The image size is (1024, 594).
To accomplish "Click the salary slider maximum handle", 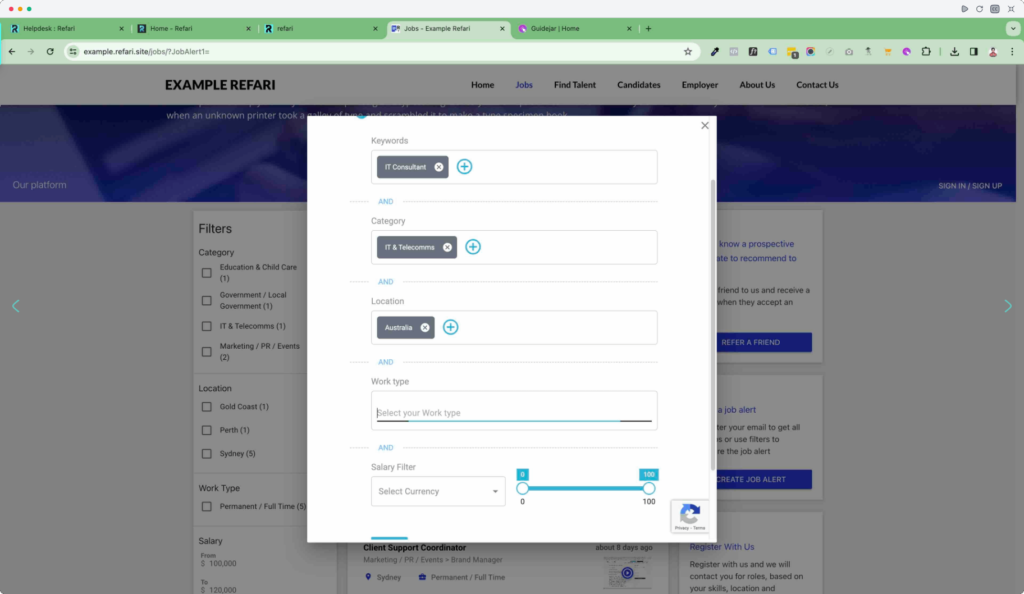I will pos(648,488).
